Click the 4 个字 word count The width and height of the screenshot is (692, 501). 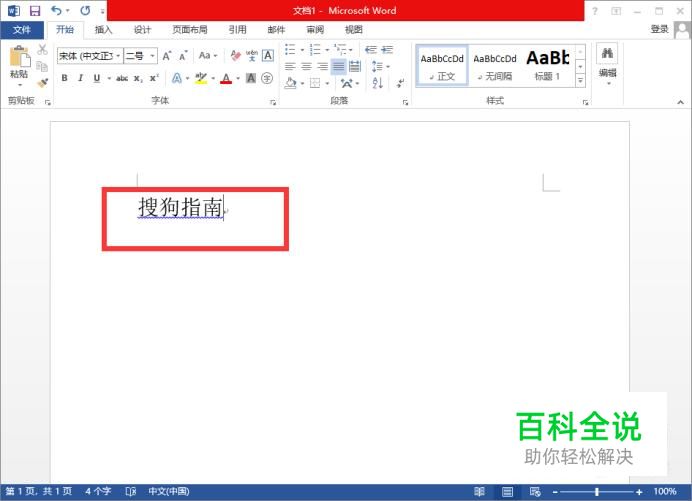98,491
